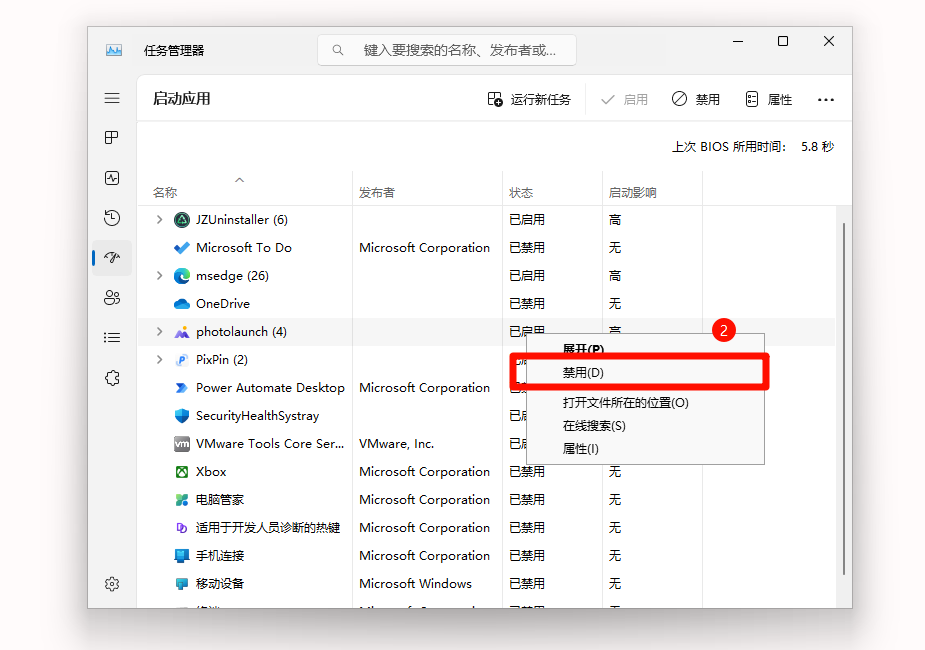Click the 移动设备 app icon

click(x=182, y=584)
